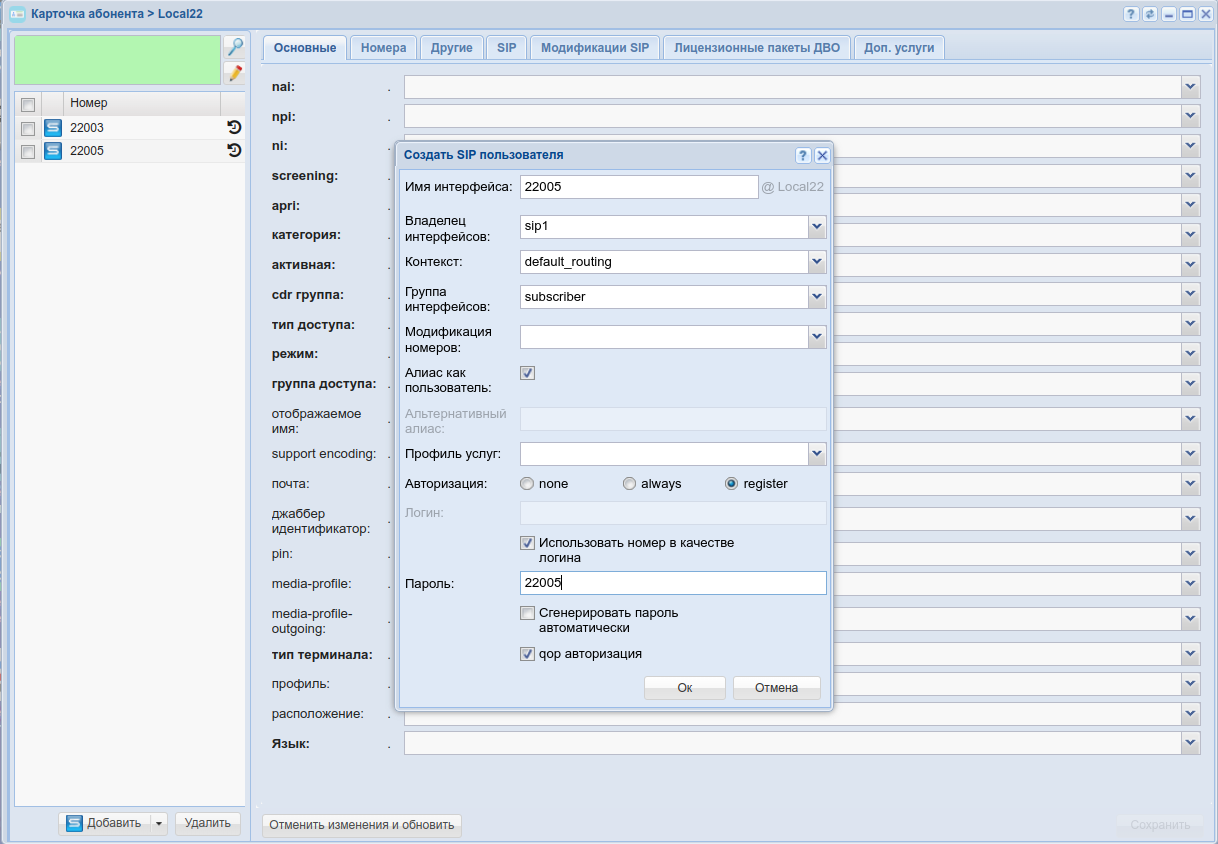Open the Добавить button dropdown arrow
The image size is (1218, 844).
click(159, 824)
